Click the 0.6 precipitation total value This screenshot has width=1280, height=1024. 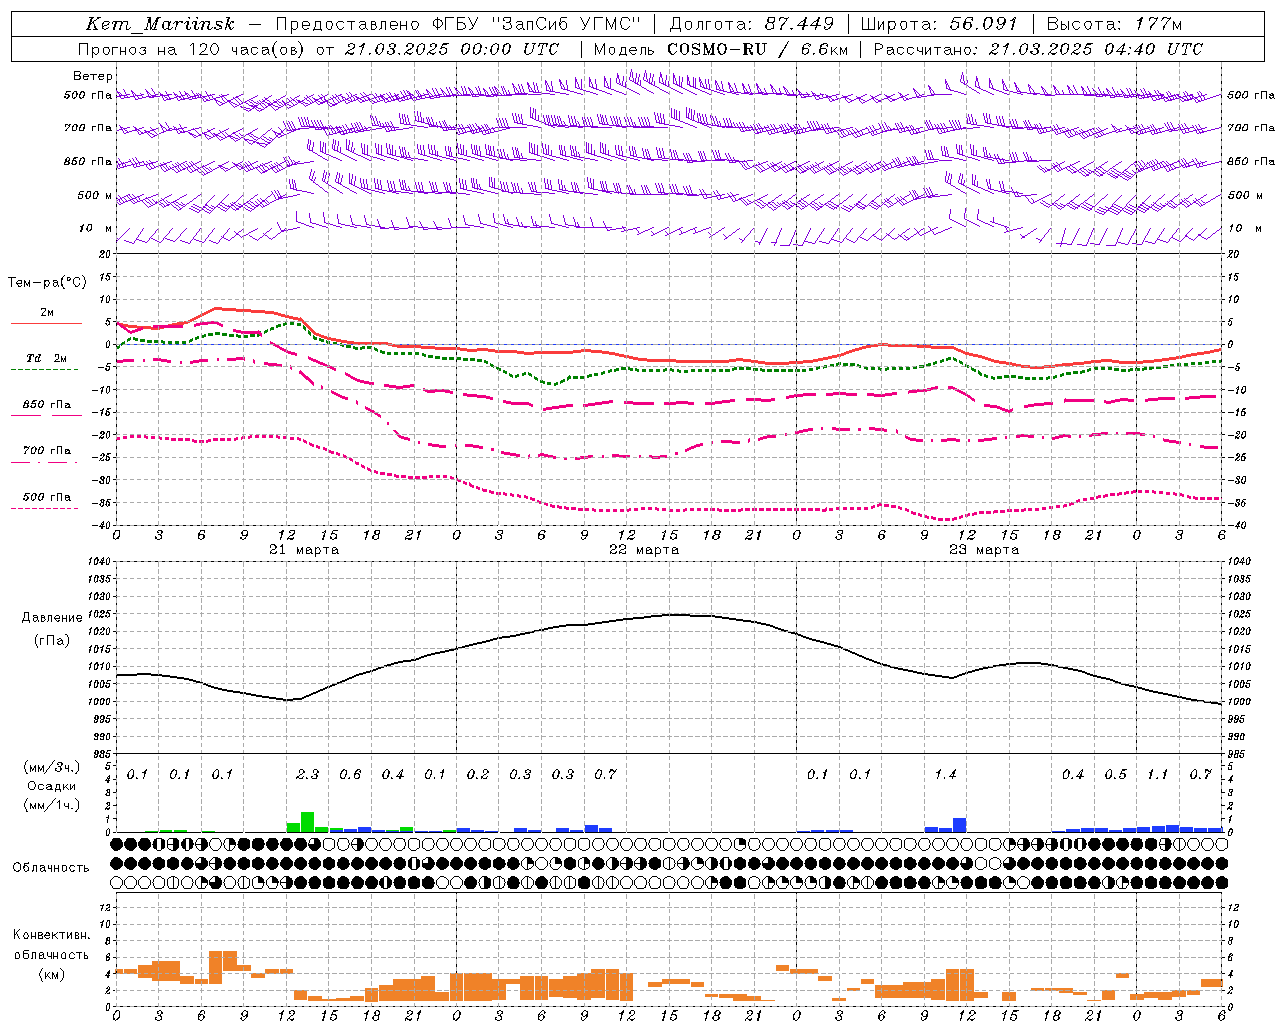(x=350, y=774)
